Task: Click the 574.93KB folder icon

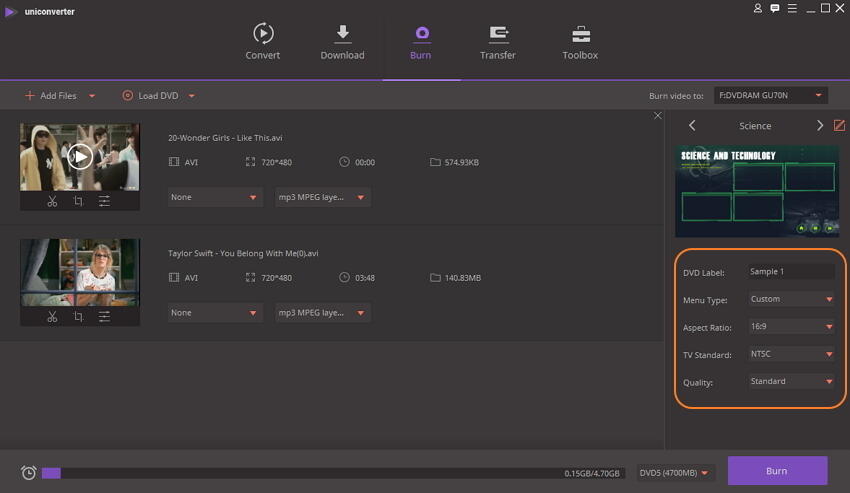Action: click(x=435, y=162)
